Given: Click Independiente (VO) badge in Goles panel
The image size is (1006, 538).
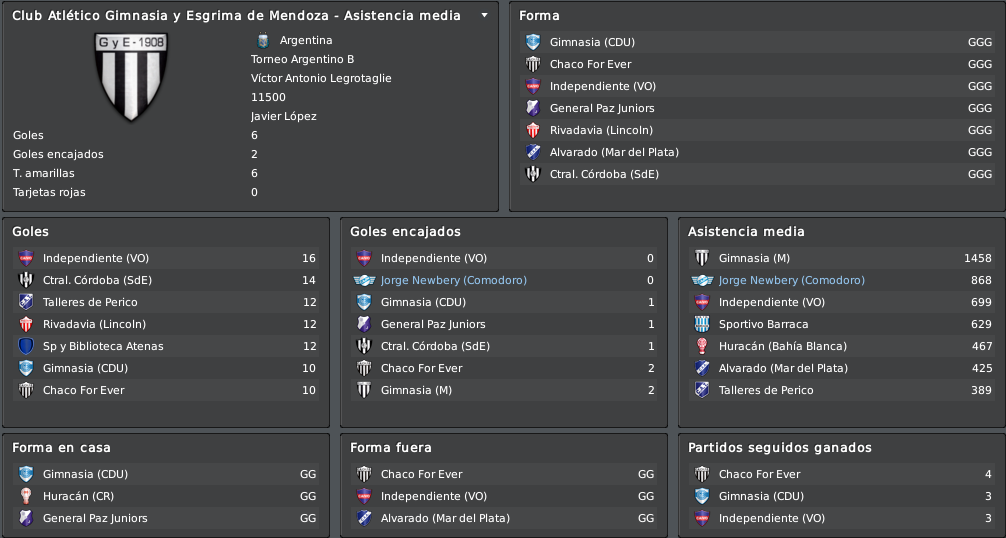Looking at the screenshot, I should pos(26,258).
